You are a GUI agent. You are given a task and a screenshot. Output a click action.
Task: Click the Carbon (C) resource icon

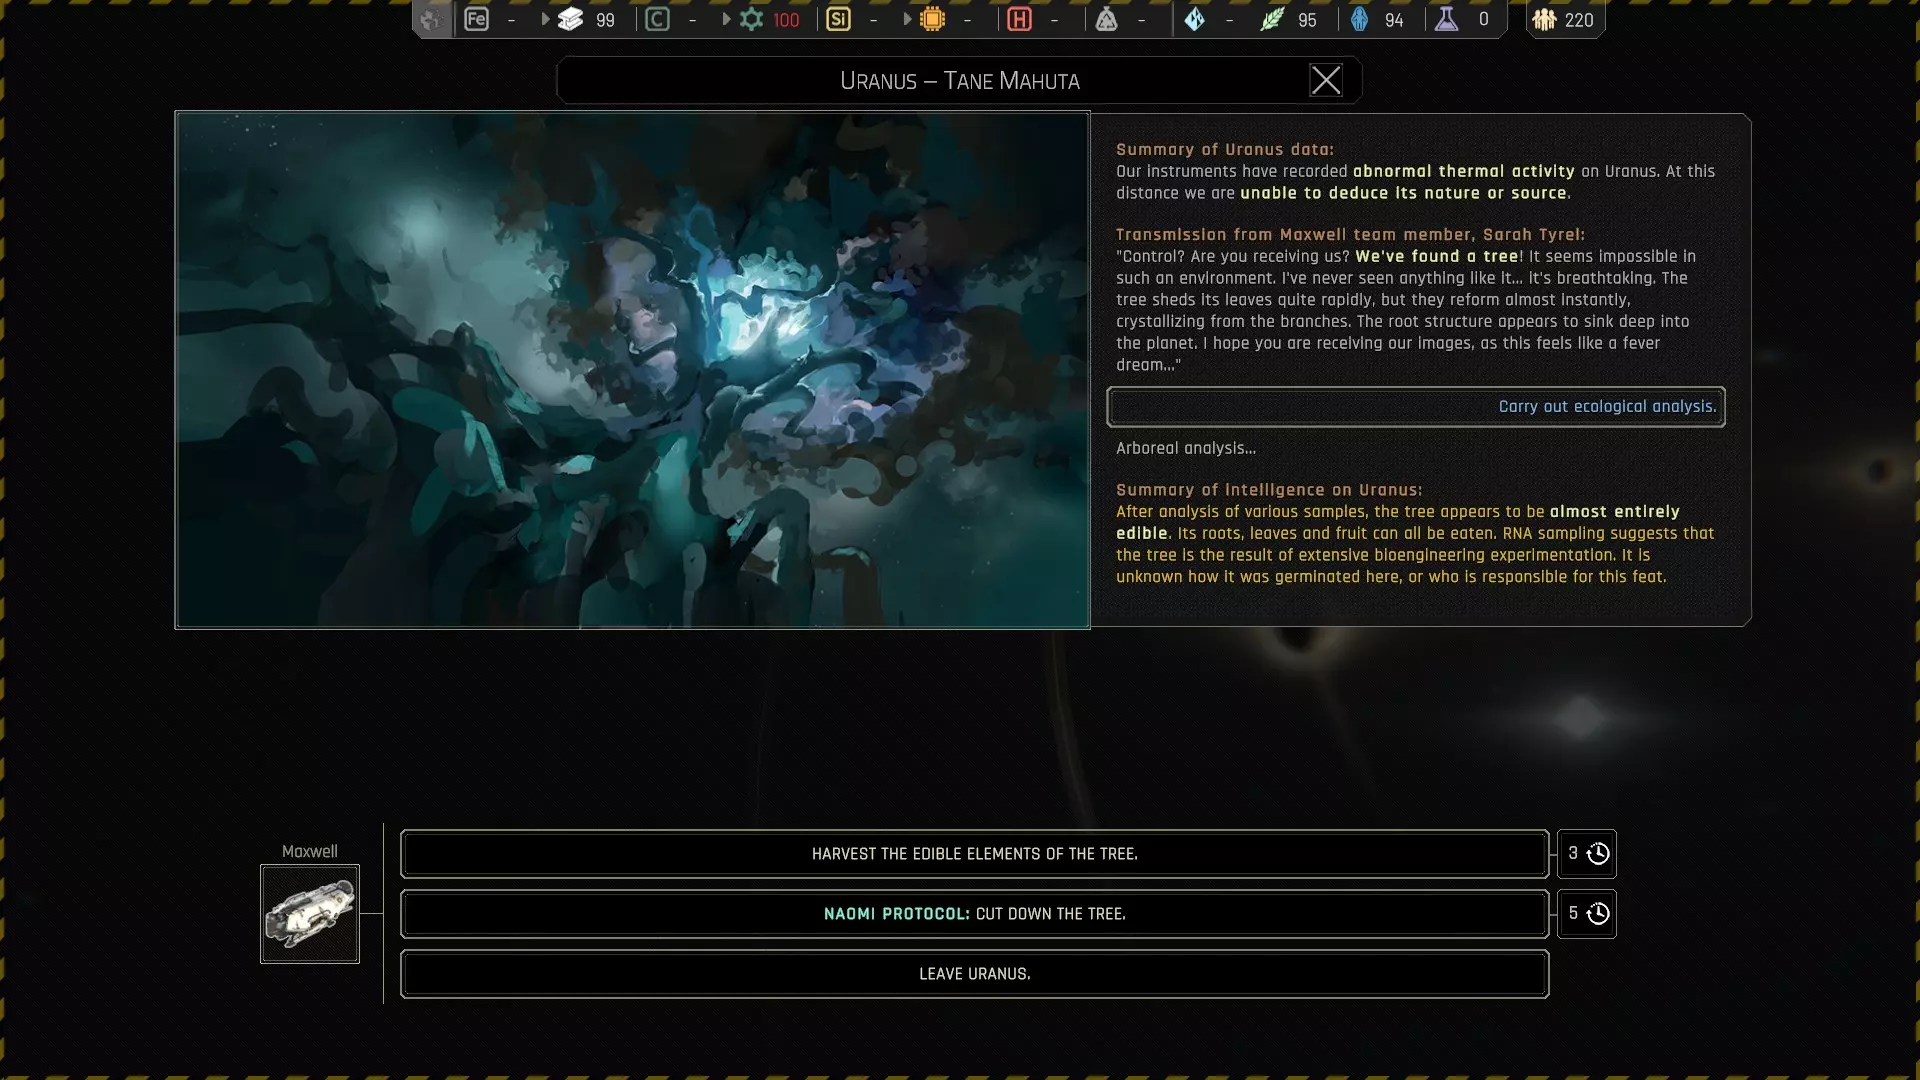point(657,19)
